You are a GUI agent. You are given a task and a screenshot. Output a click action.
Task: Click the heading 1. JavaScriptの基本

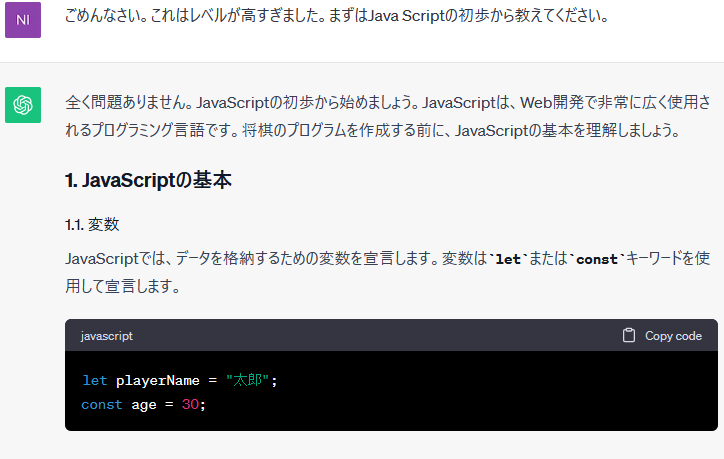(x=149, y=181)
